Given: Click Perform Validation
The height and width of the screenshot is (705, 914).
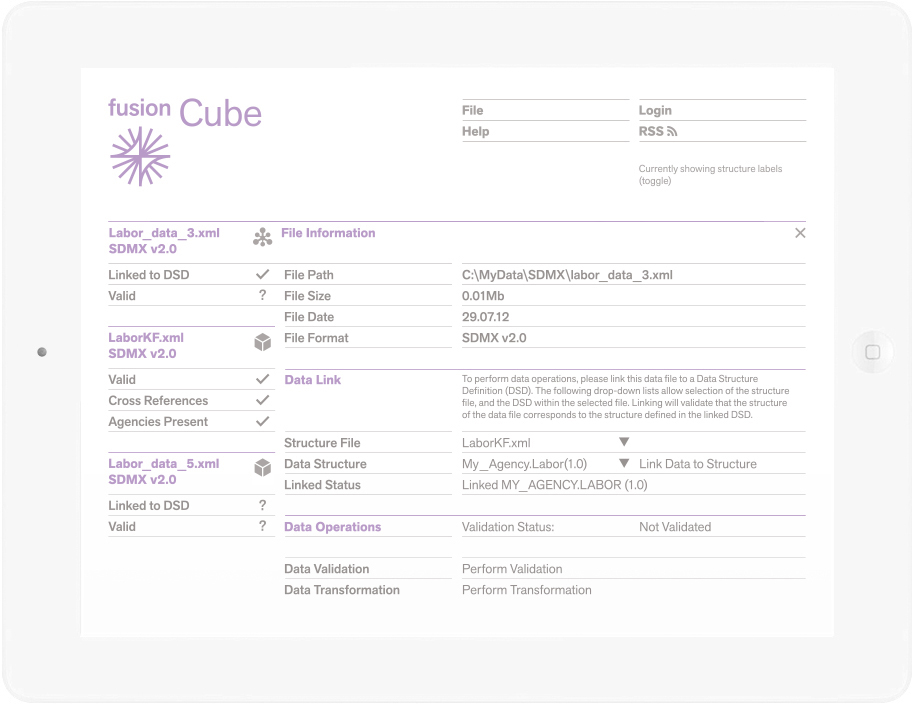Looking at the screenshot, I should pyautogui.click(x=512, y=569).
